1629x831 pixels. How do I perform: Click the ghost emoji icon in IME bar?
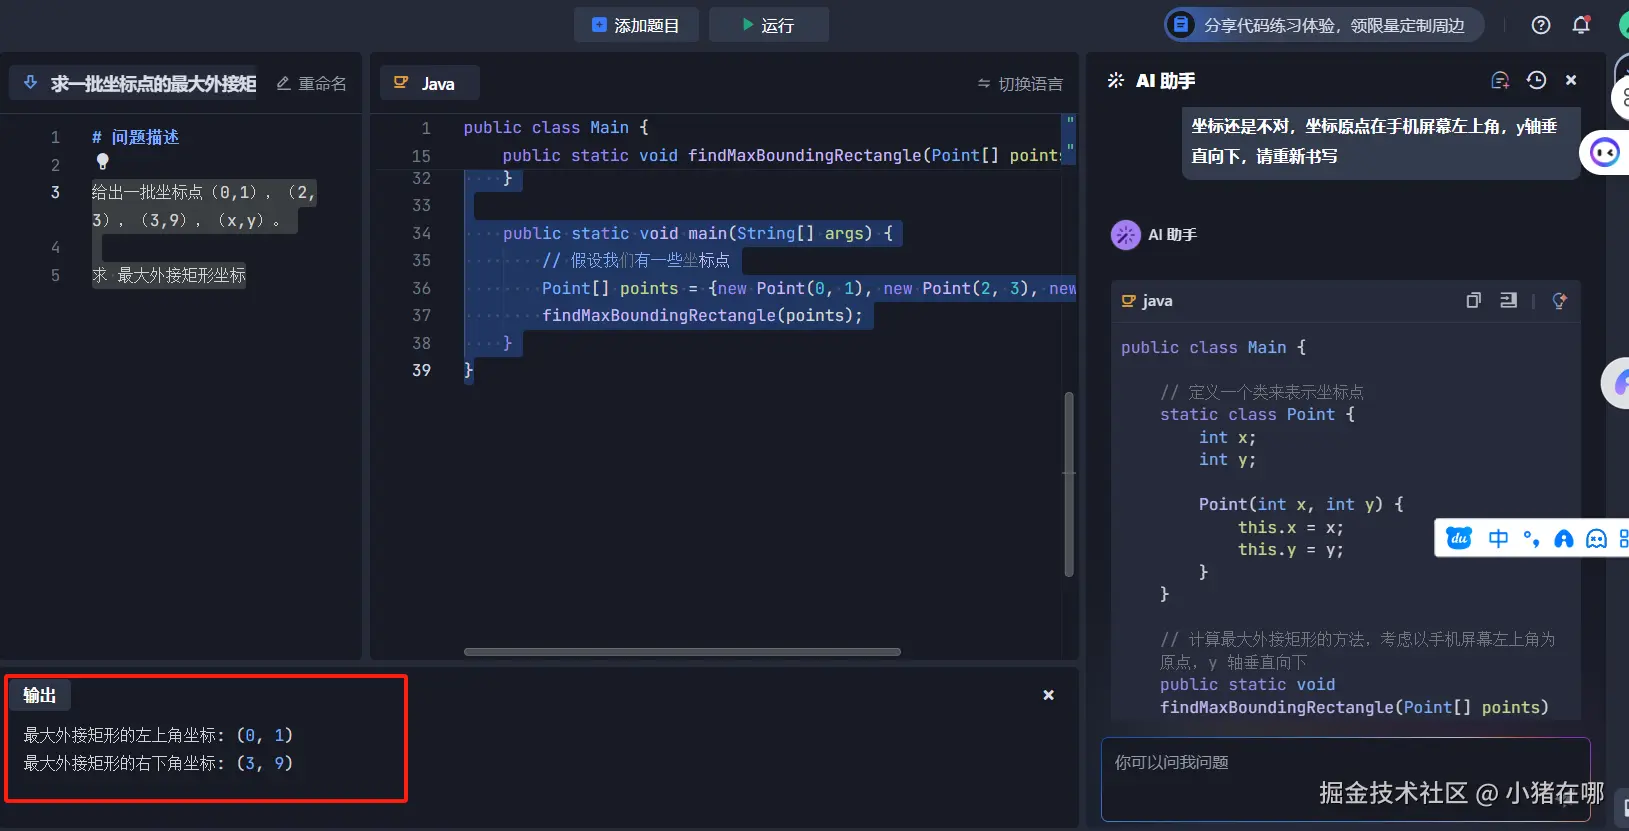coord(1596,540)
